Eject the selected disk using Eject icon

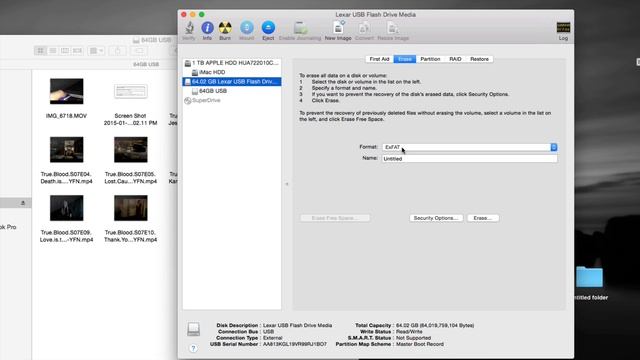coord(268,28)
